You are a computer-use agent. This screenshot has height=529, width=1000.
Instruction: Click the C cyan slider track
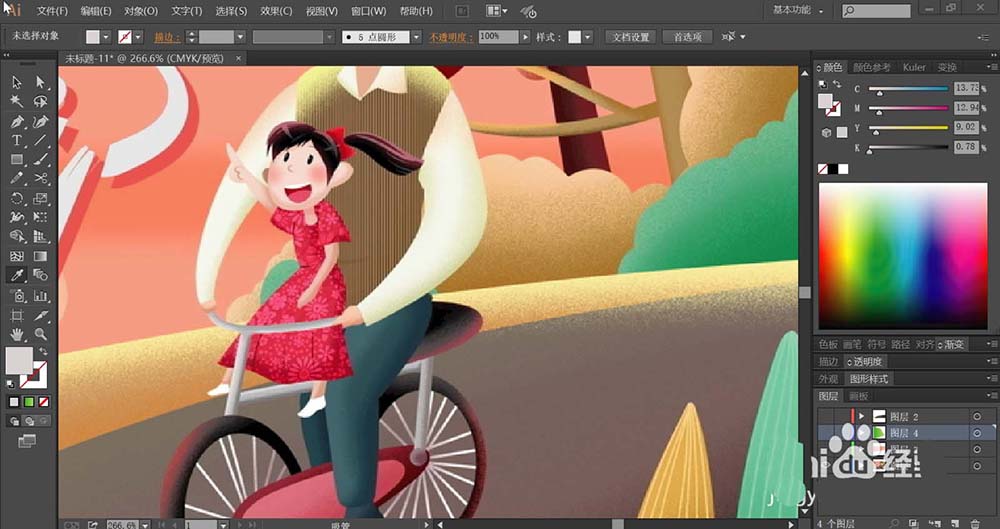908,89
